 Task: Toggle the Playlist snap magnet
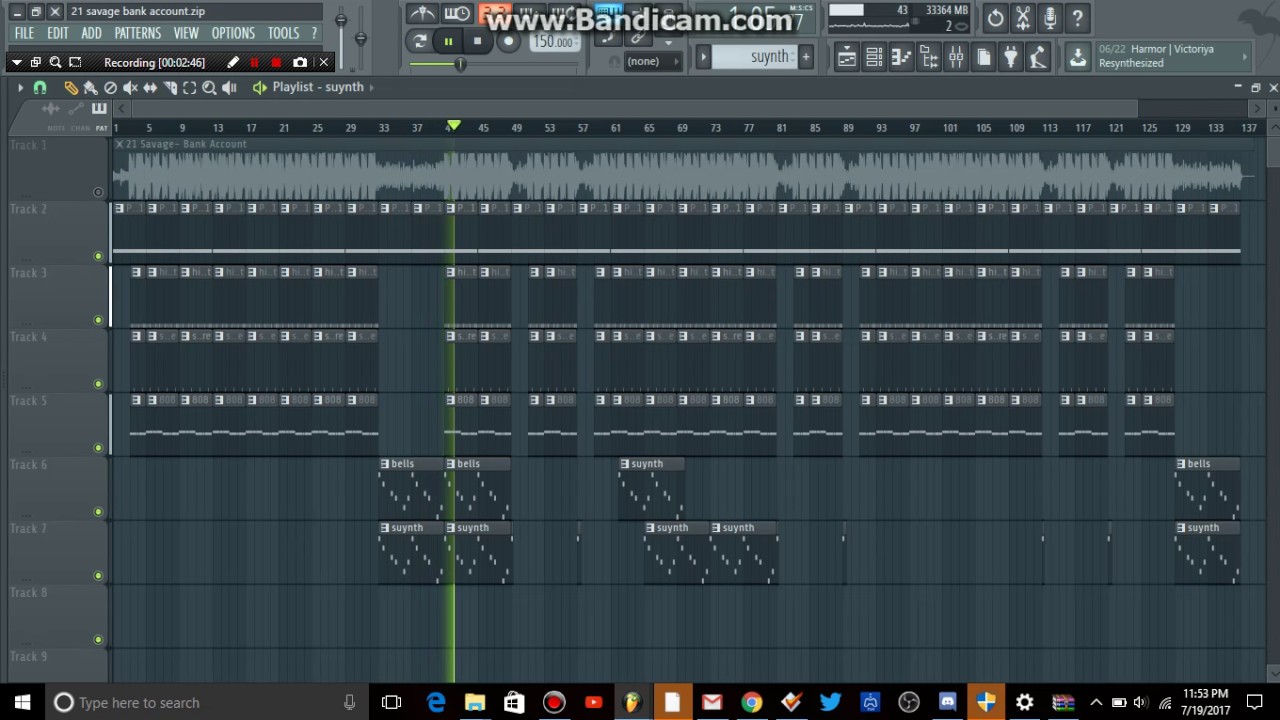[x=40, y=88]
